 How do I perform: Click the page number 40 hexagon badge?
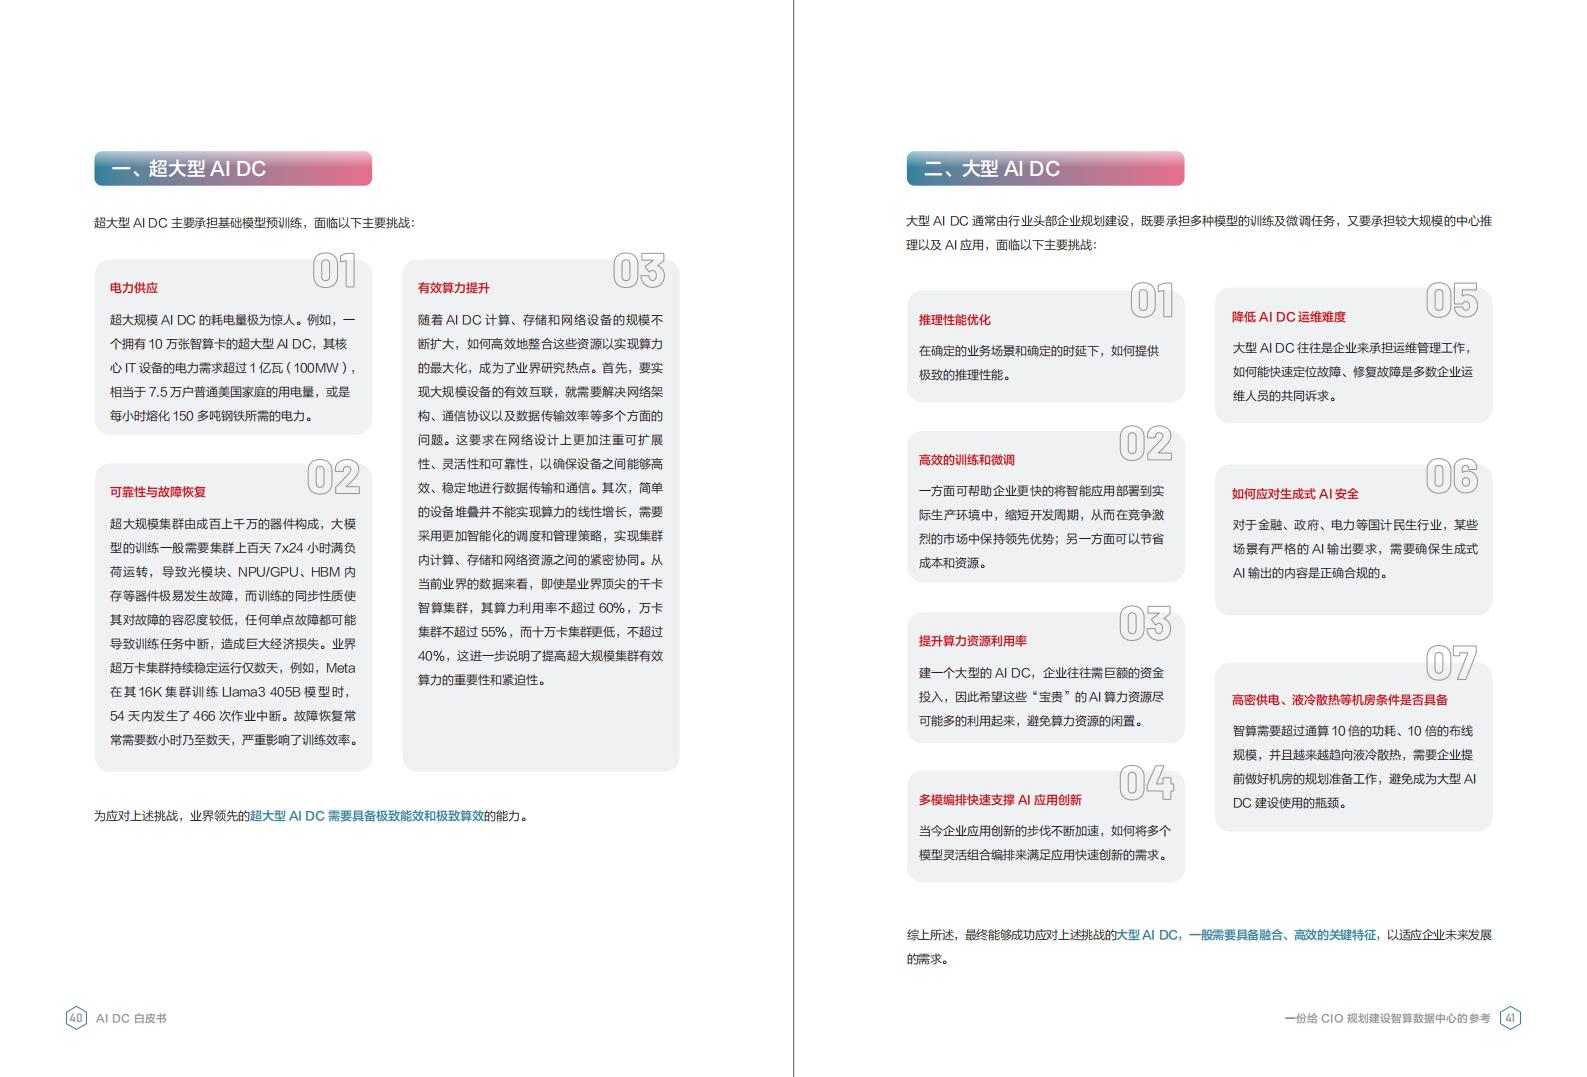click(76, 1018)
